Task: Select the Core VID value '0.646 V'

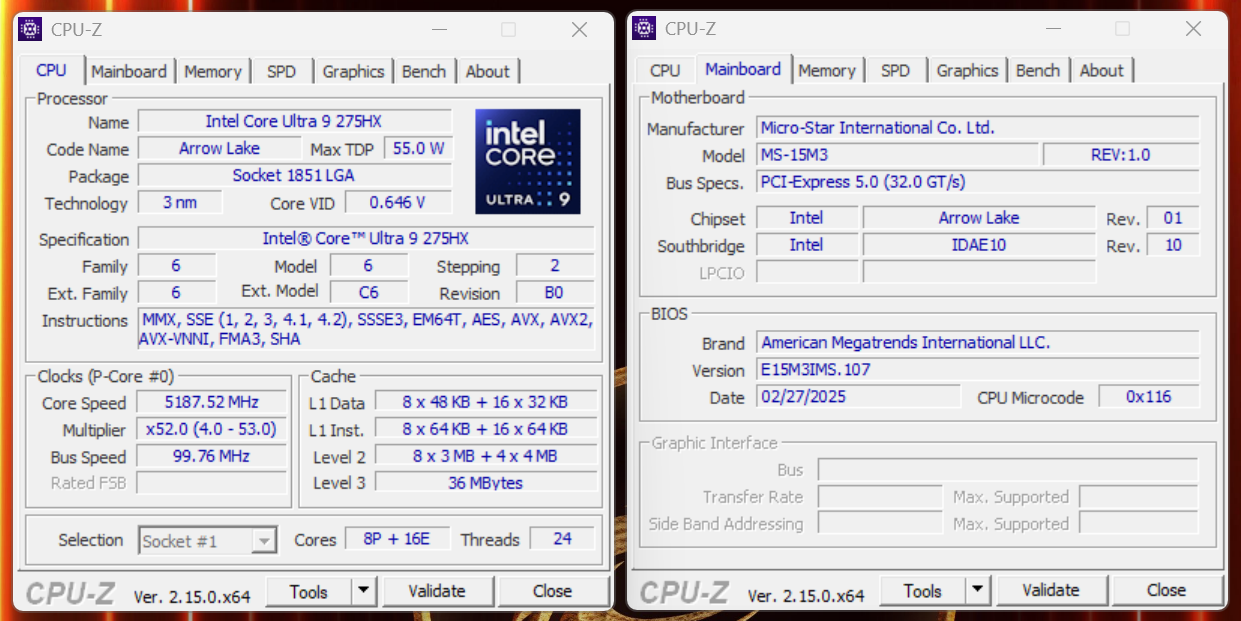Action: pos(398,202)
